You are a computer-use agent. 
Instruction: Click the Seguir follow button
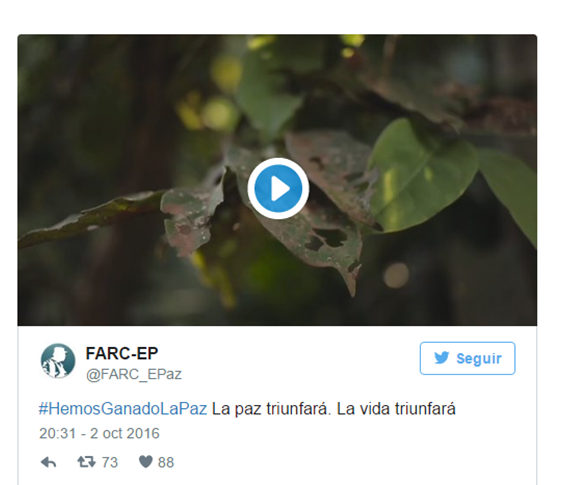[467, 358]
